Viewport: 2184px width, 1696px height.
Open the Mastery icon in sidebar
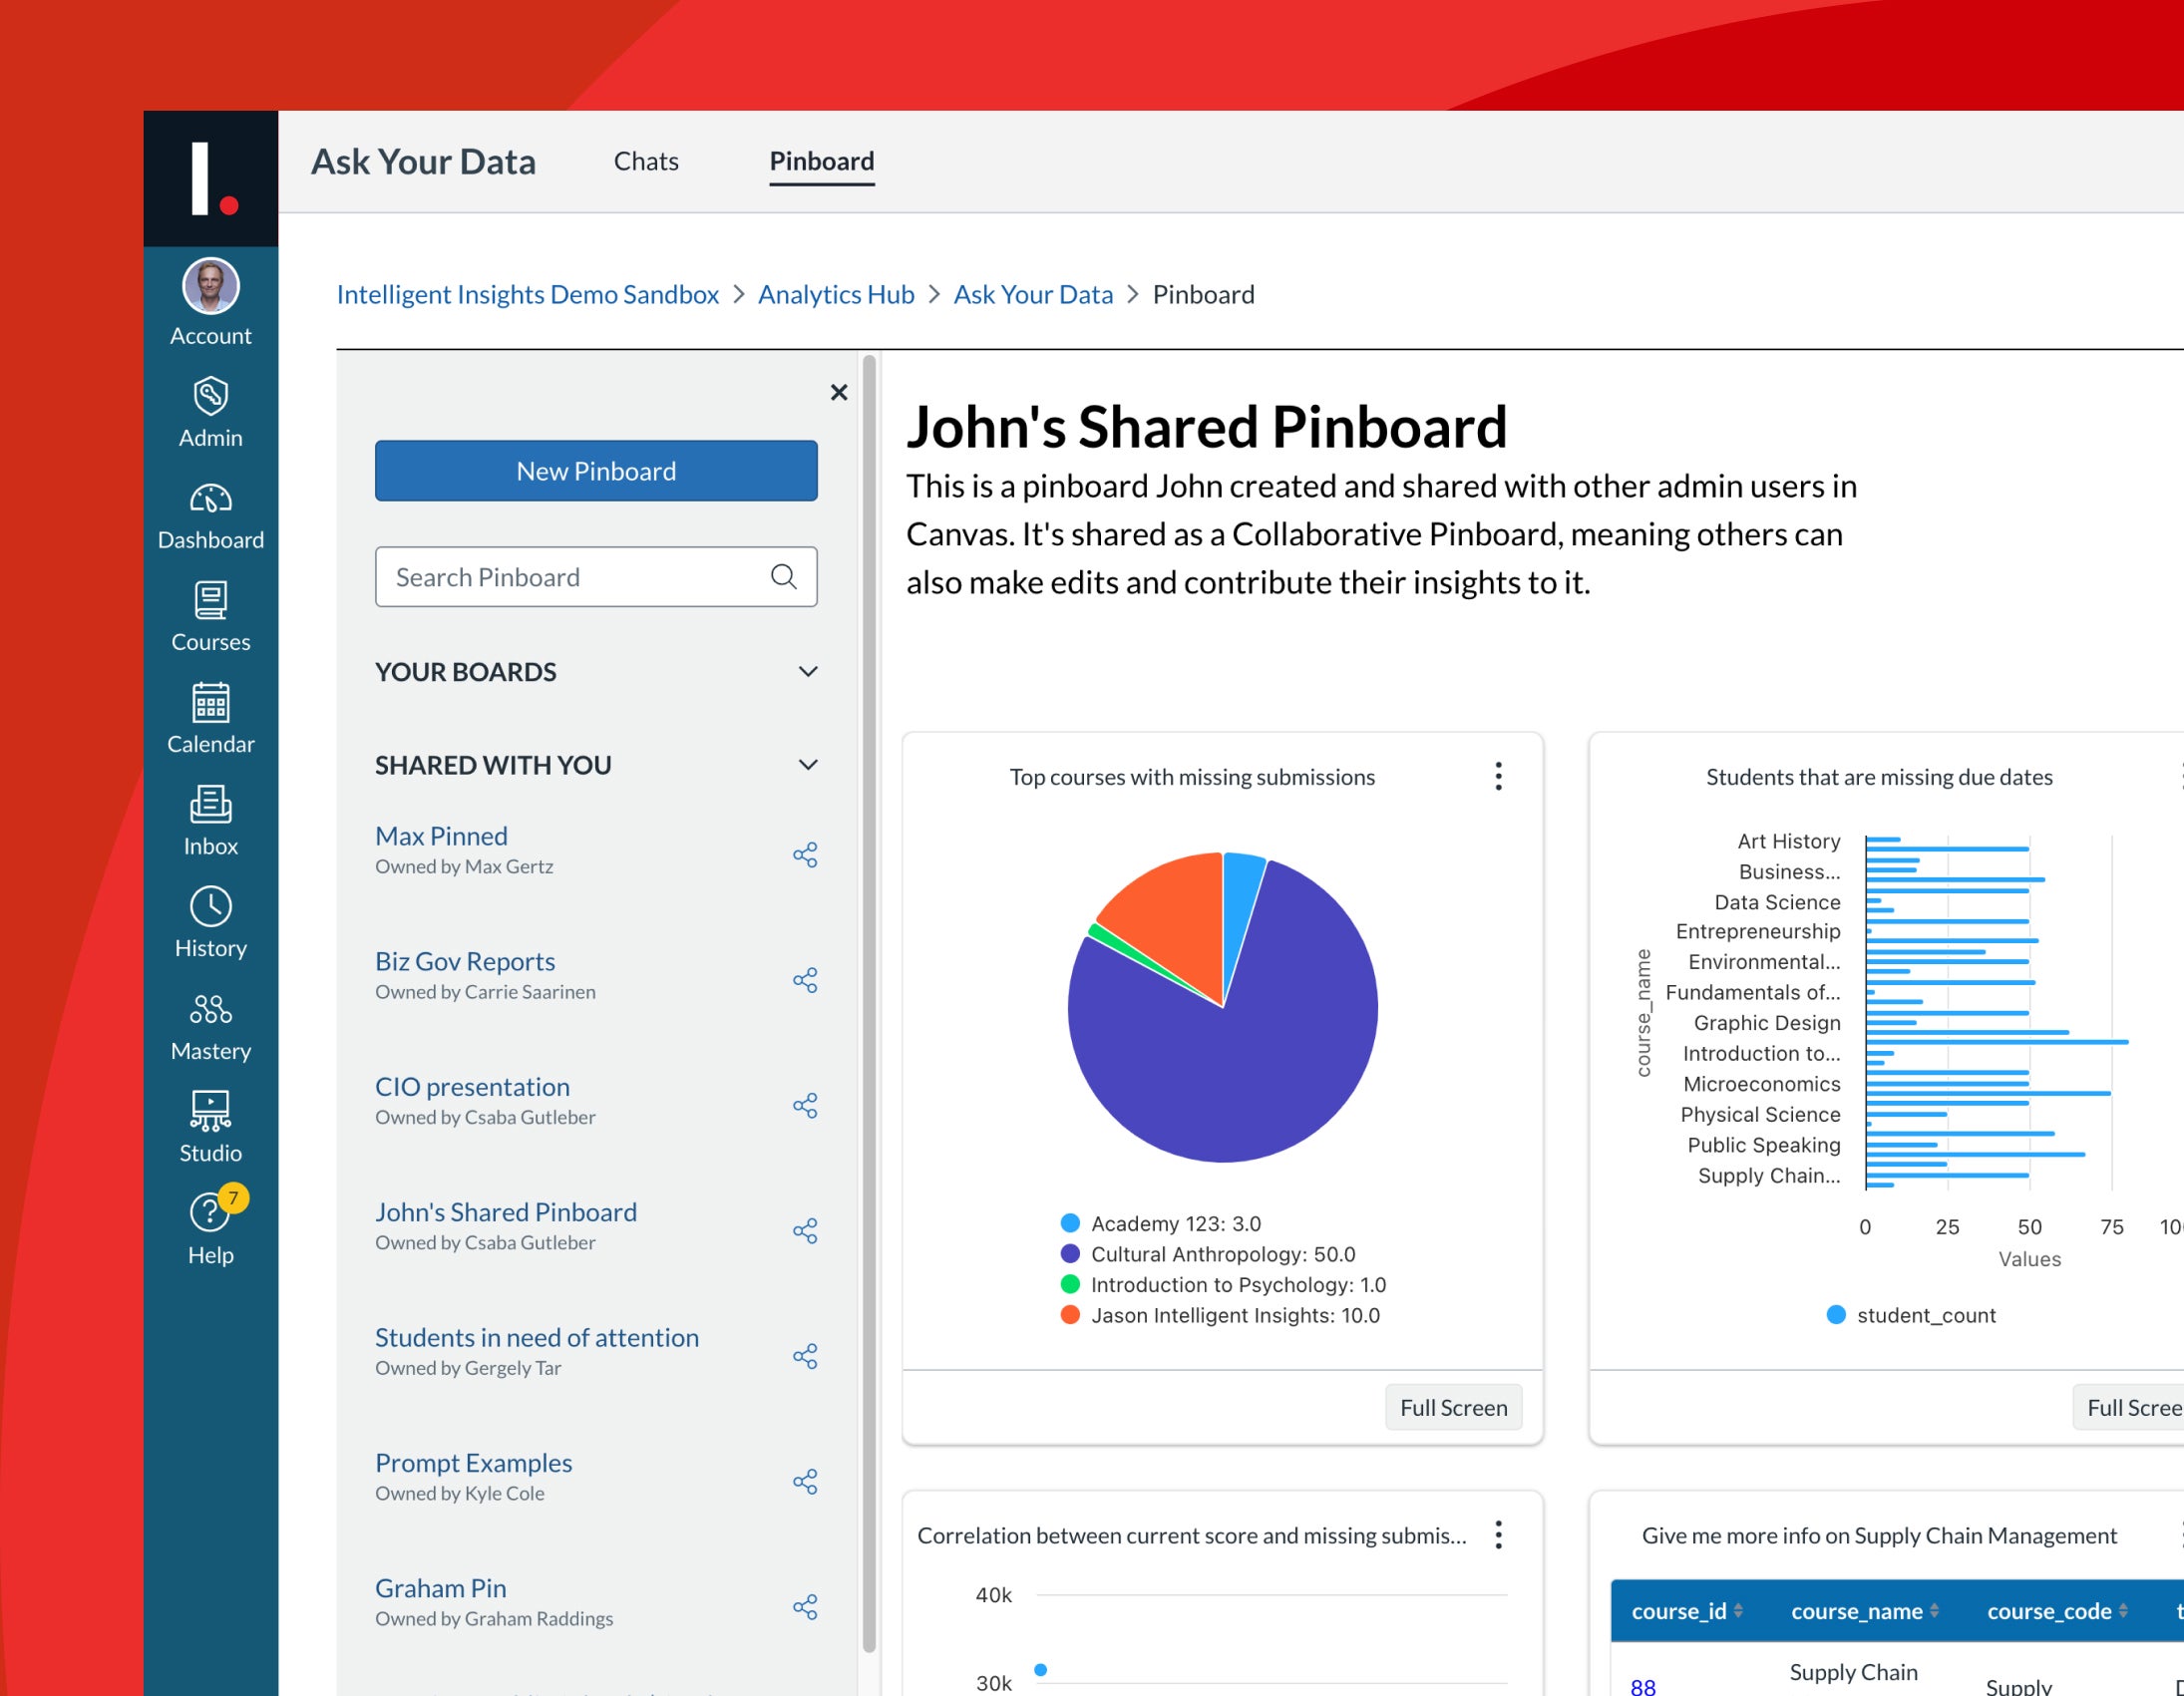(x=210, y=1008)
